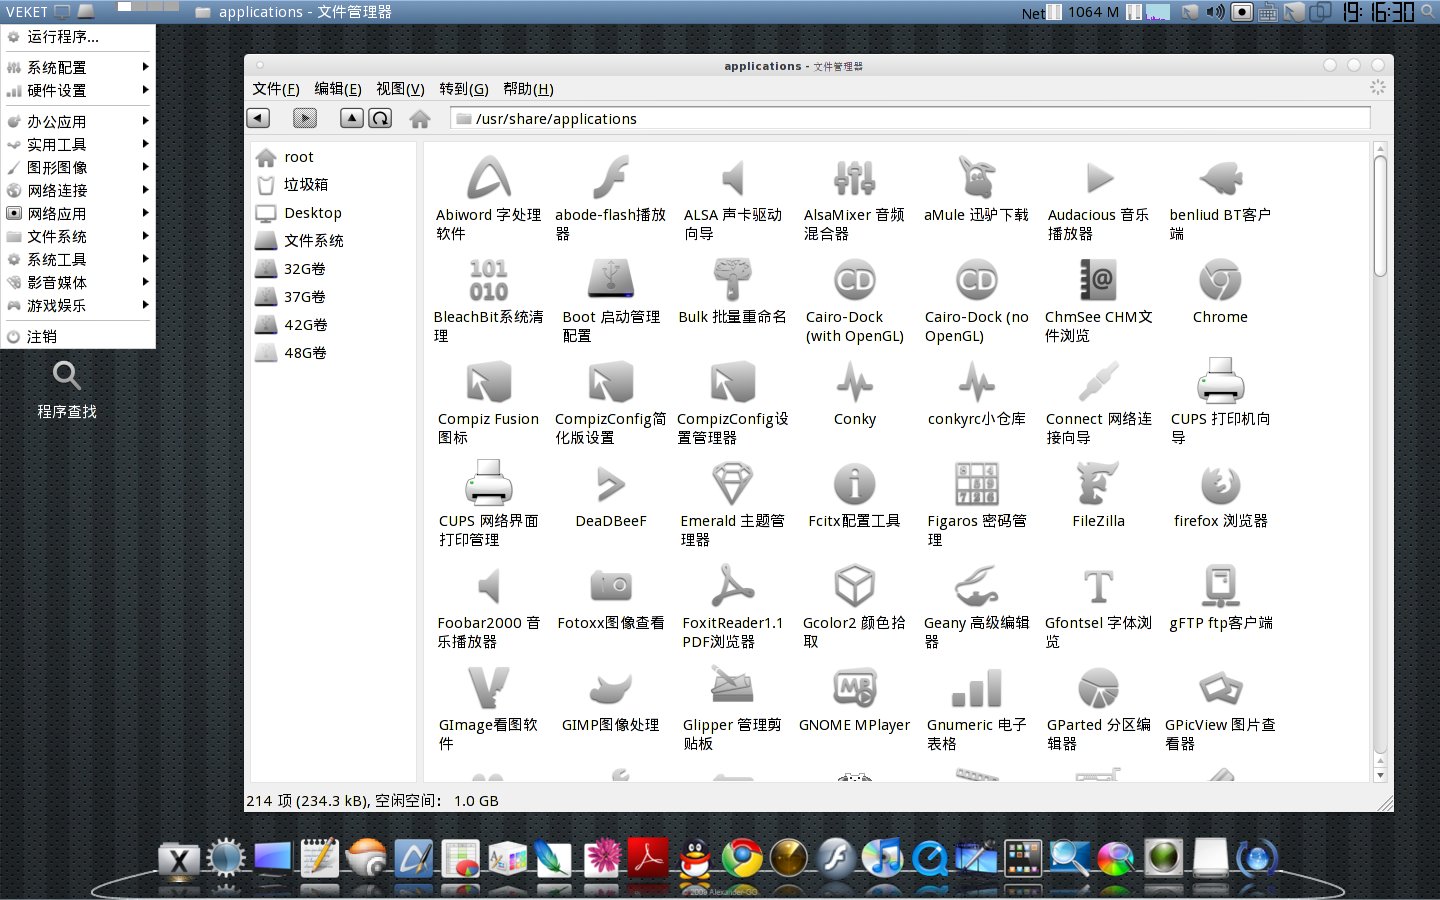Expand the 实用工具 submenu

click(78, 145)
